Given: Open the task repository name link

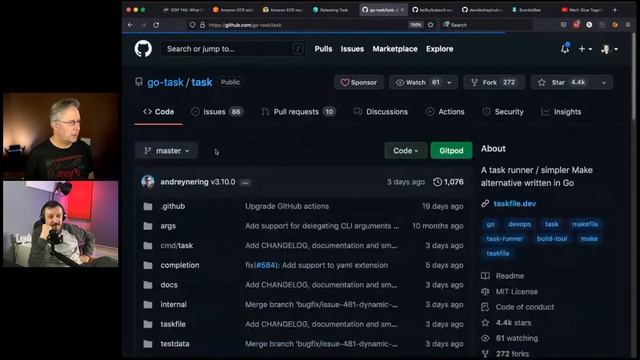Looking at the screenshot, I should click(x=202, y=82).
